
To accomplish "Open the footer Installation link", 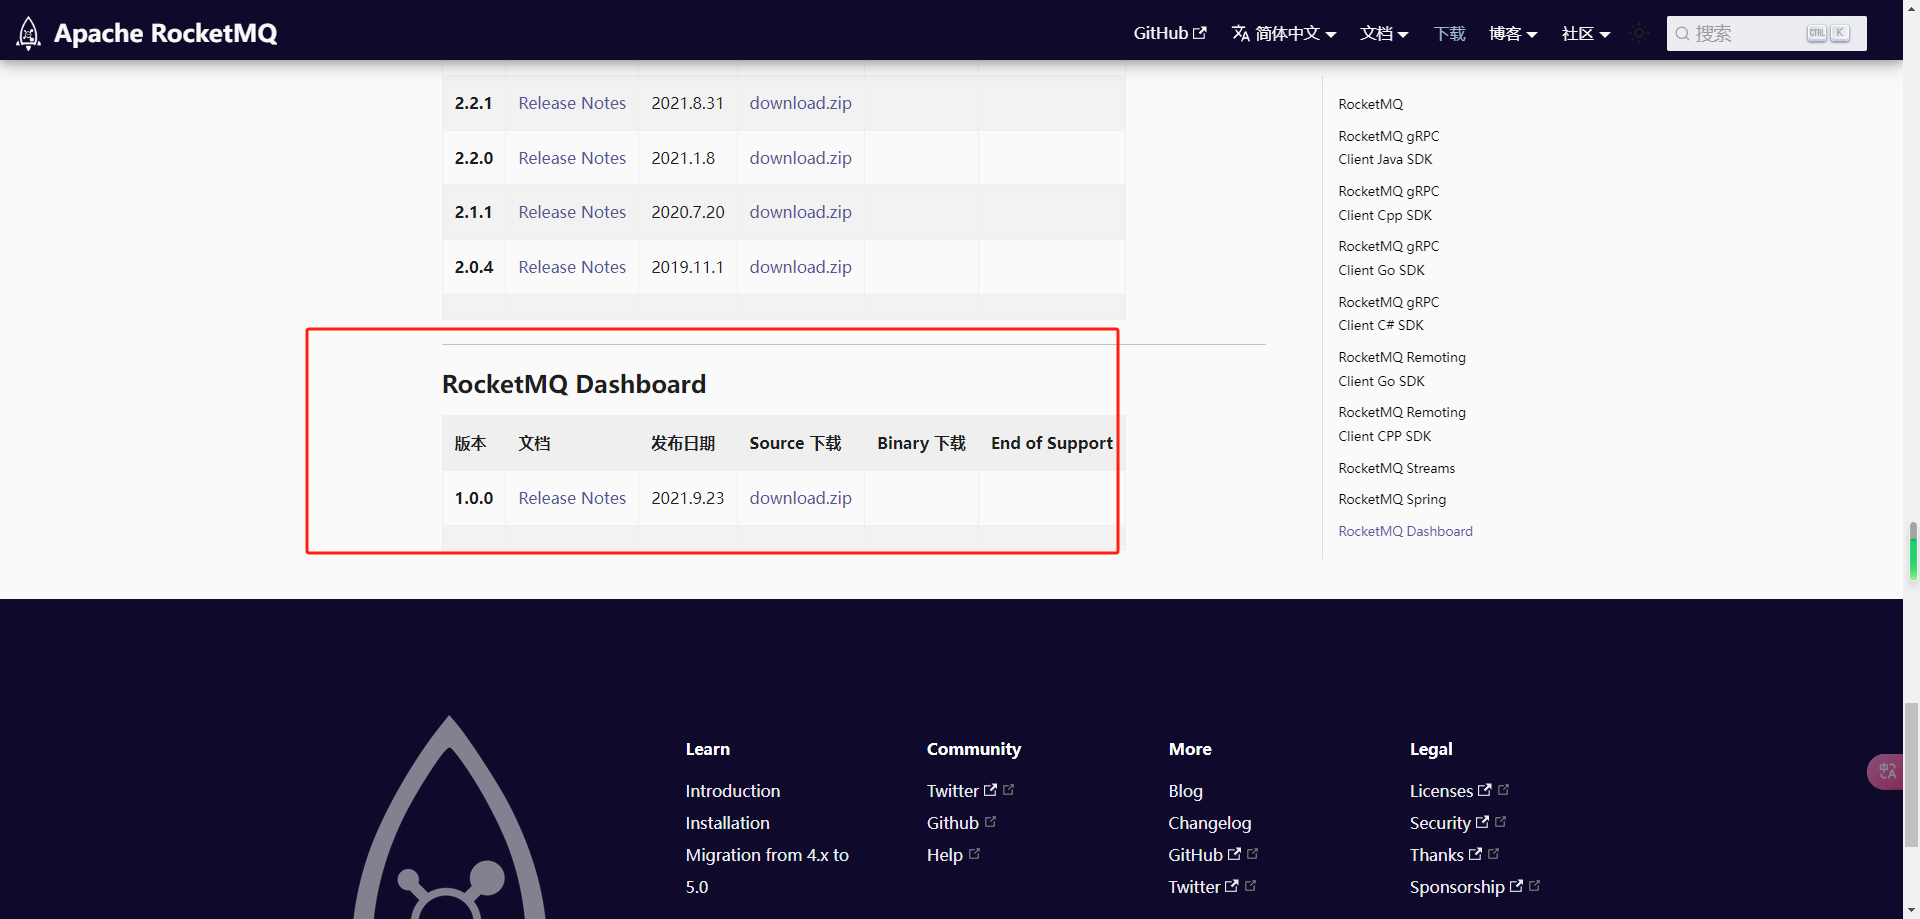I will (x=728, y=823).
